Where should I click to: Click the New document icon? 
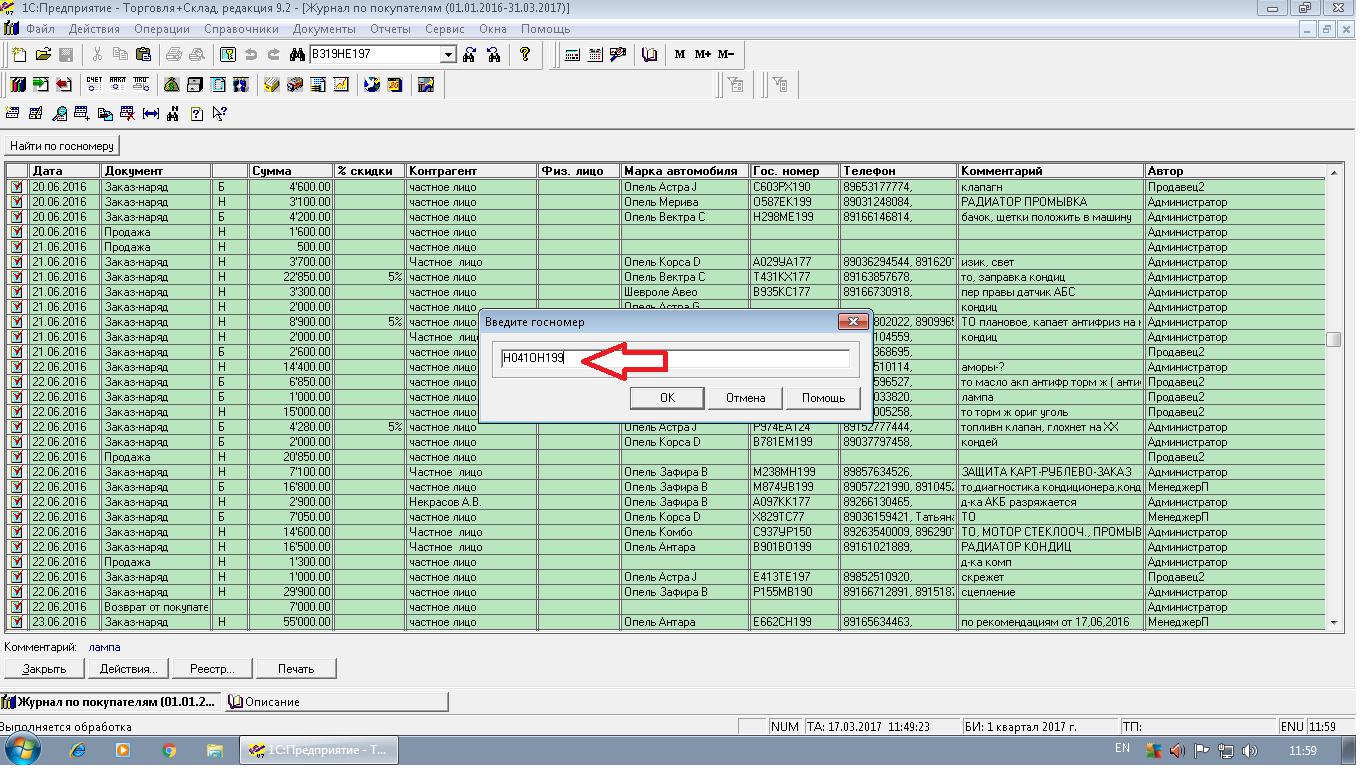pyautogui.click(x=19, y=55)
